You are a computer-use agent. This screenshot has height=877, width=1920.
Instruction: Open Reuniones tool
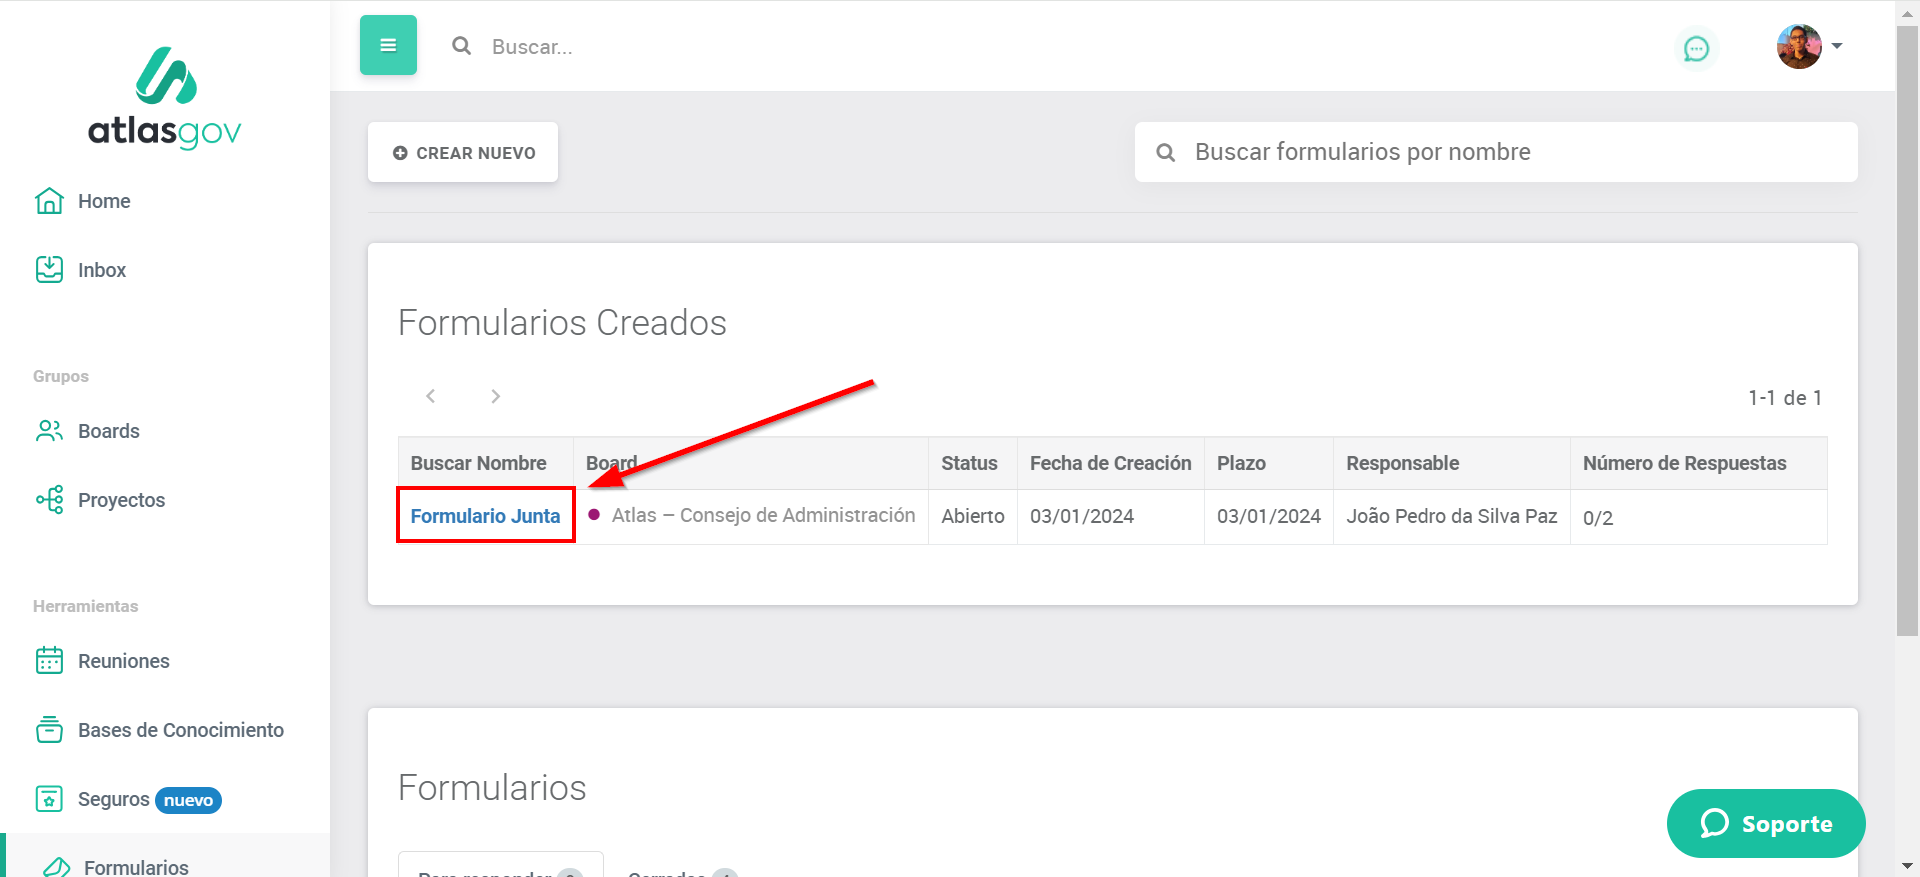pos(123,661)
